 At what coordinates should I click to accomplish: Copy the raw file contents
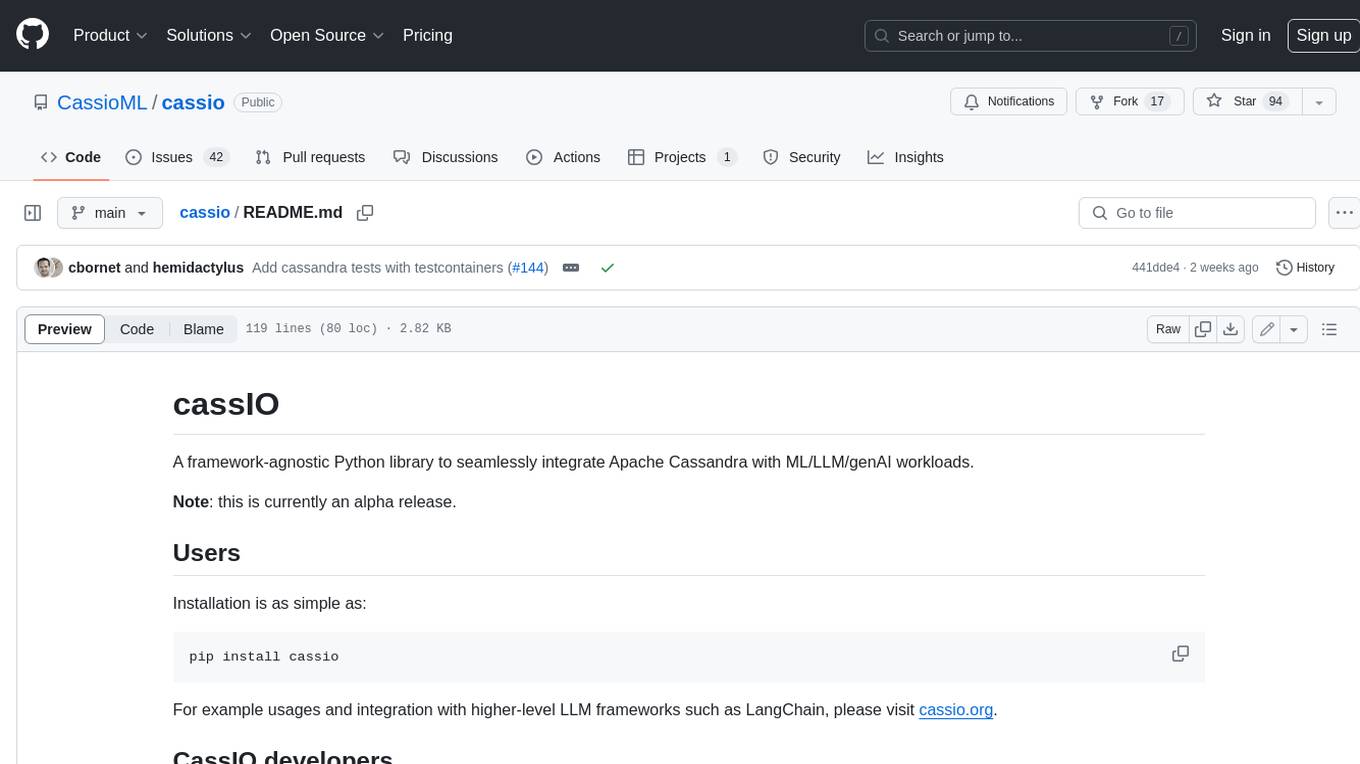coord(1203,329)
